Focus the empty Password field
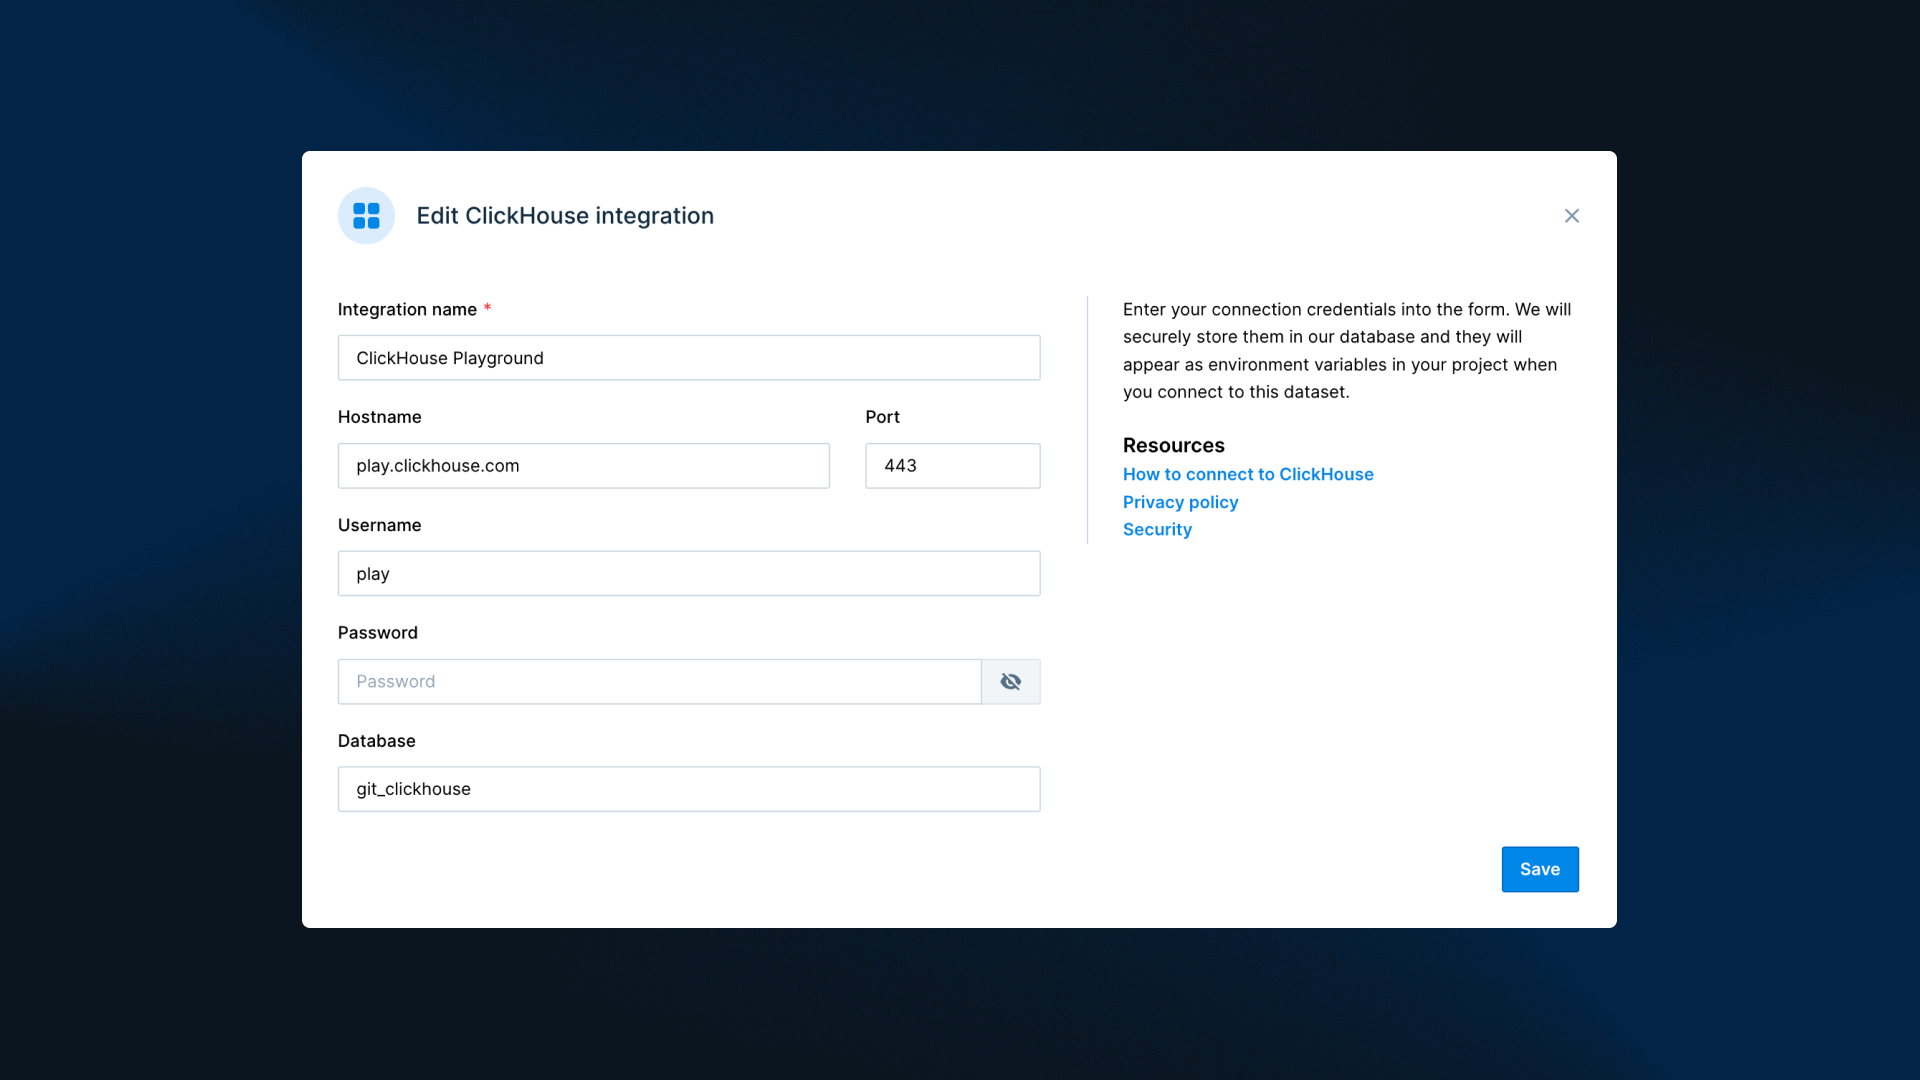 tap(660, 681)
